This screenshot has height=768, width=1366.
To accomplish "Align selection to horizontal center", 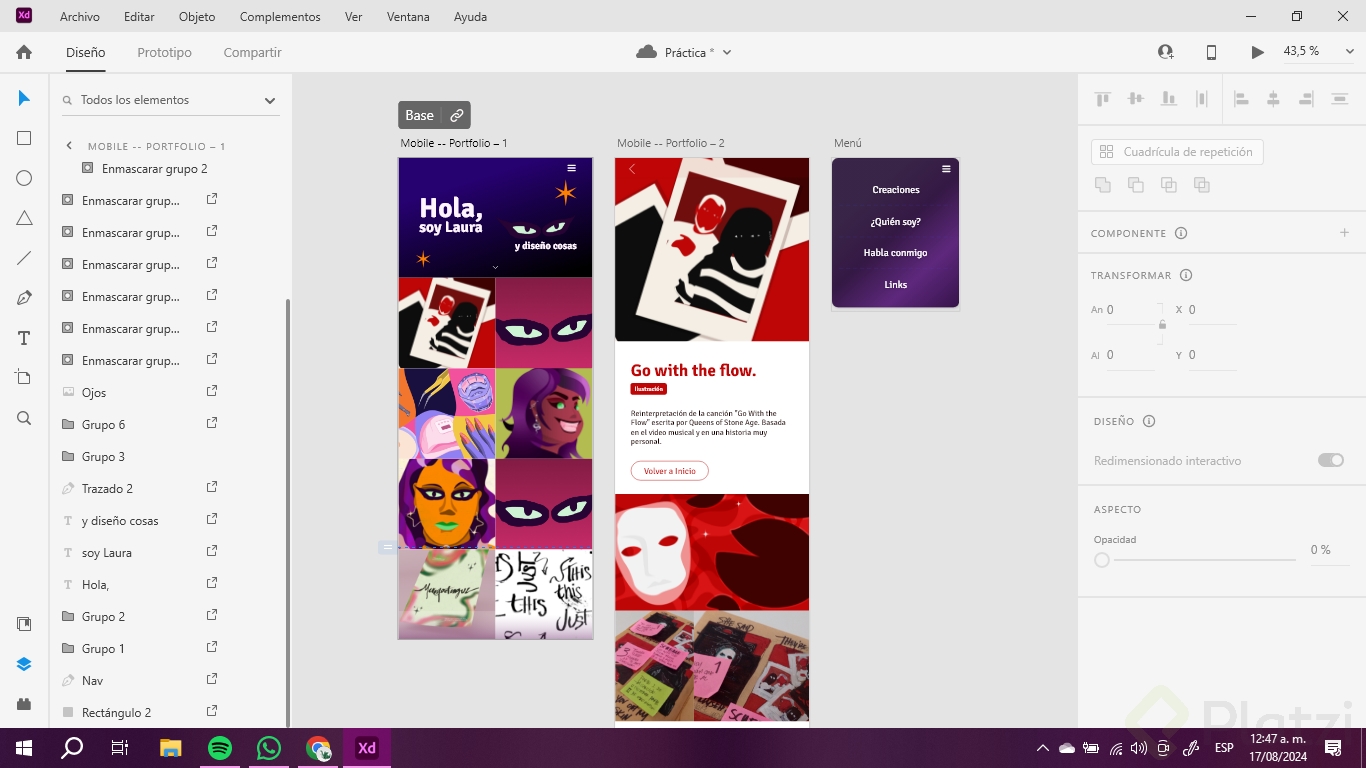I will click(1273, 99).
